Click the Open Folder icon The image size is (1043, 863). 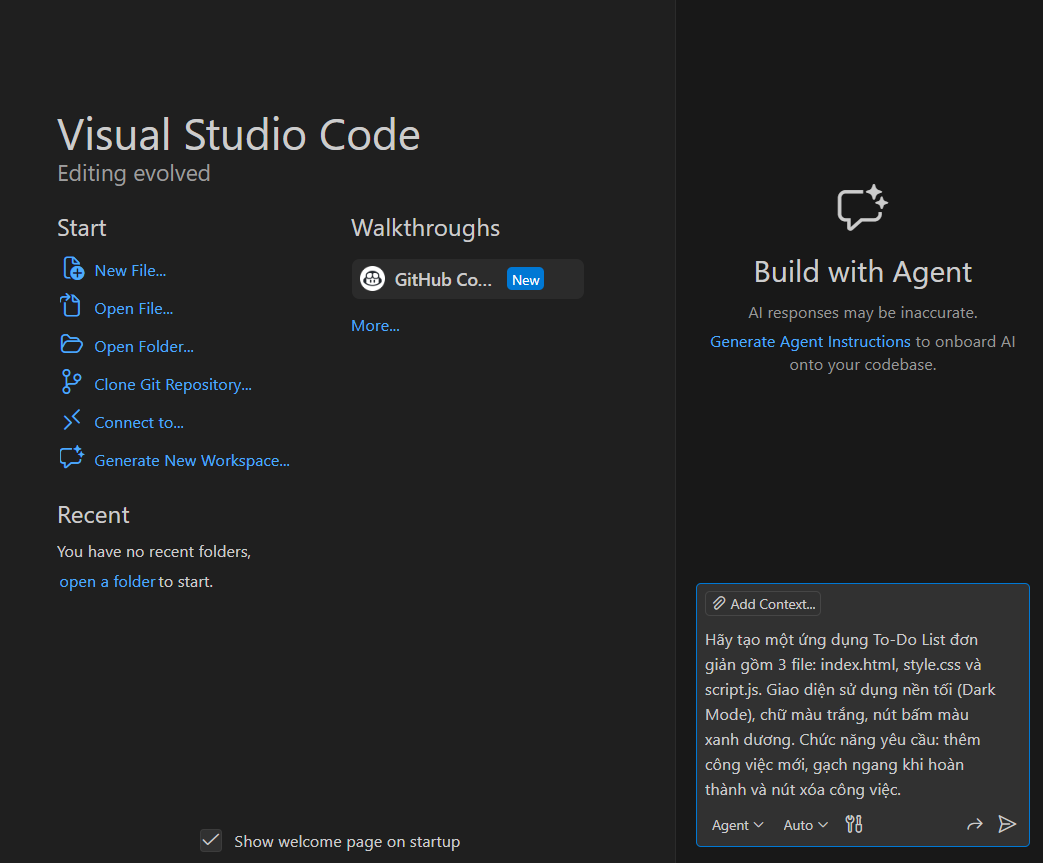[x=70, y=344]
